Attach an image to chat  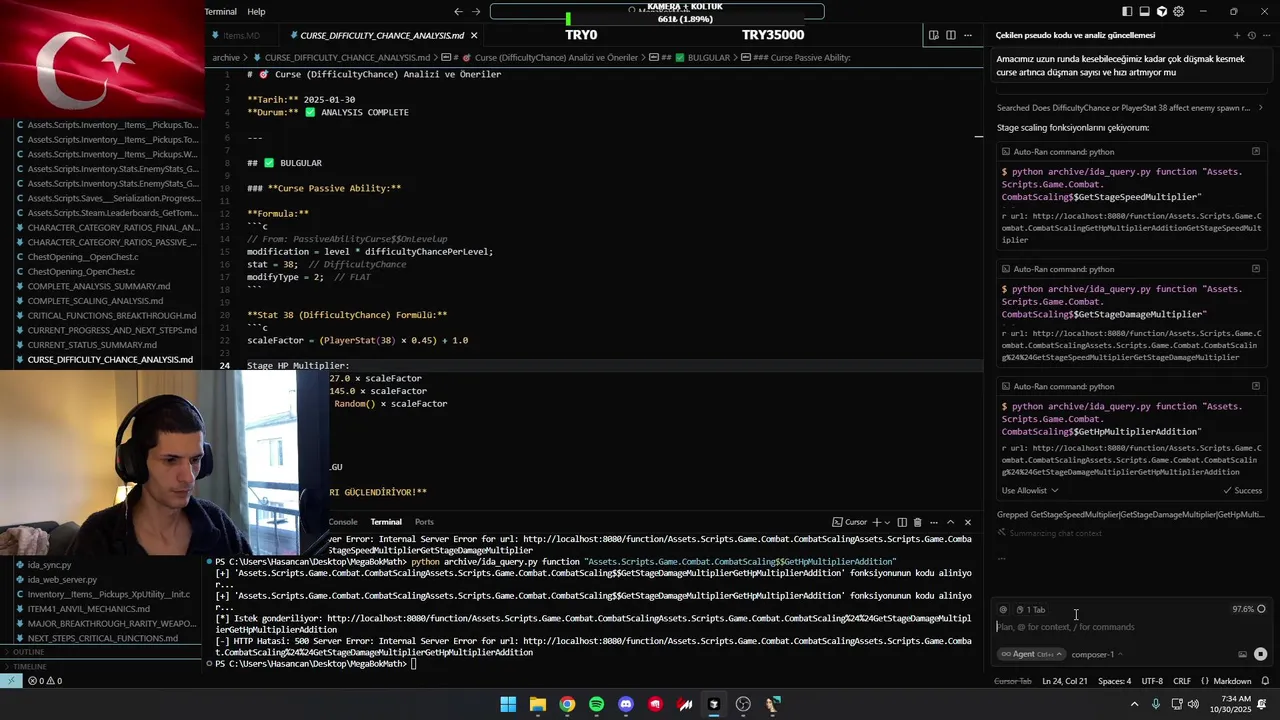(1242, 654)
